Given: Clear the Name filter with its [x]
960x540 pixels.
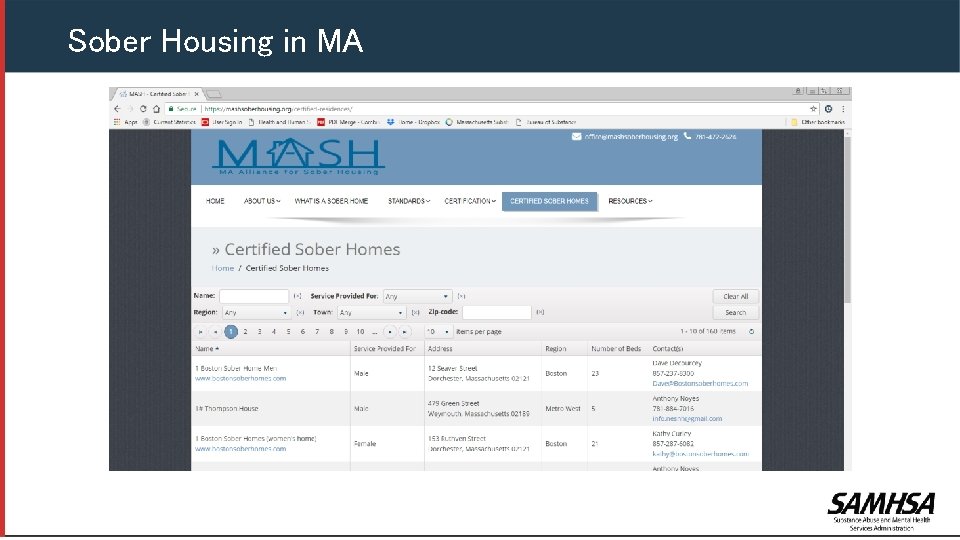Looking at the screenshot, I should [x=297, y=296].
